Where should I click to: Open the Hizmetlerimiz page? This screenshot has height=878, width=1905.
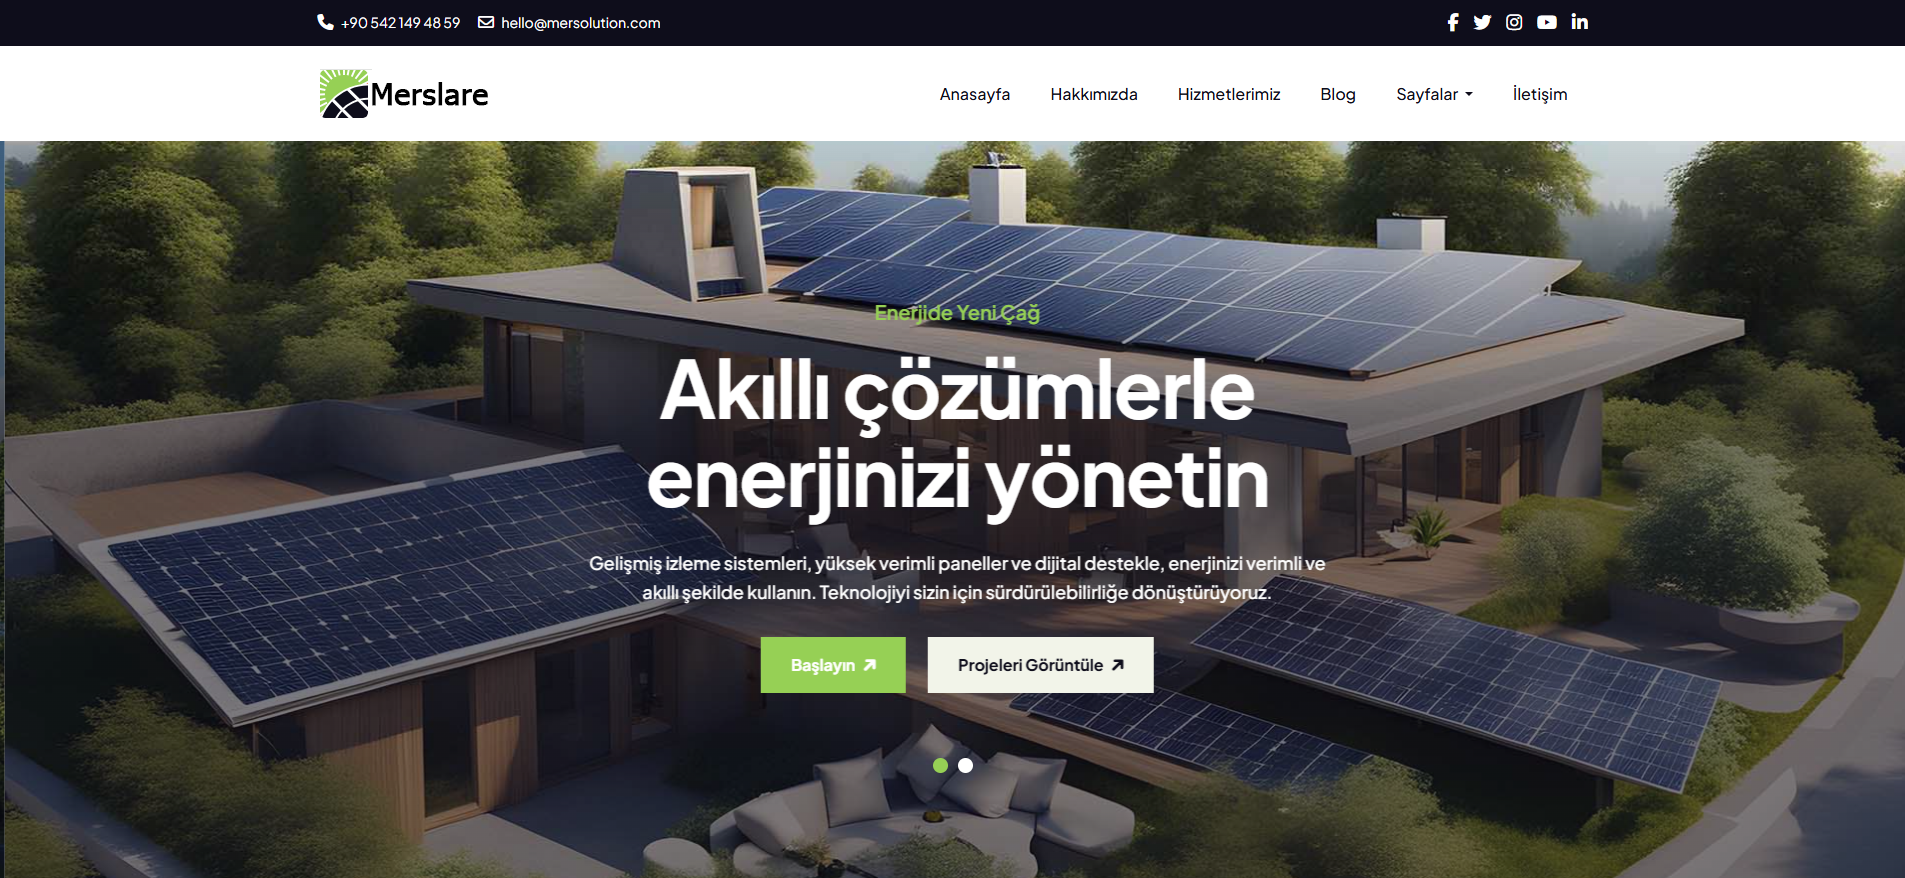click(1229, 94)
